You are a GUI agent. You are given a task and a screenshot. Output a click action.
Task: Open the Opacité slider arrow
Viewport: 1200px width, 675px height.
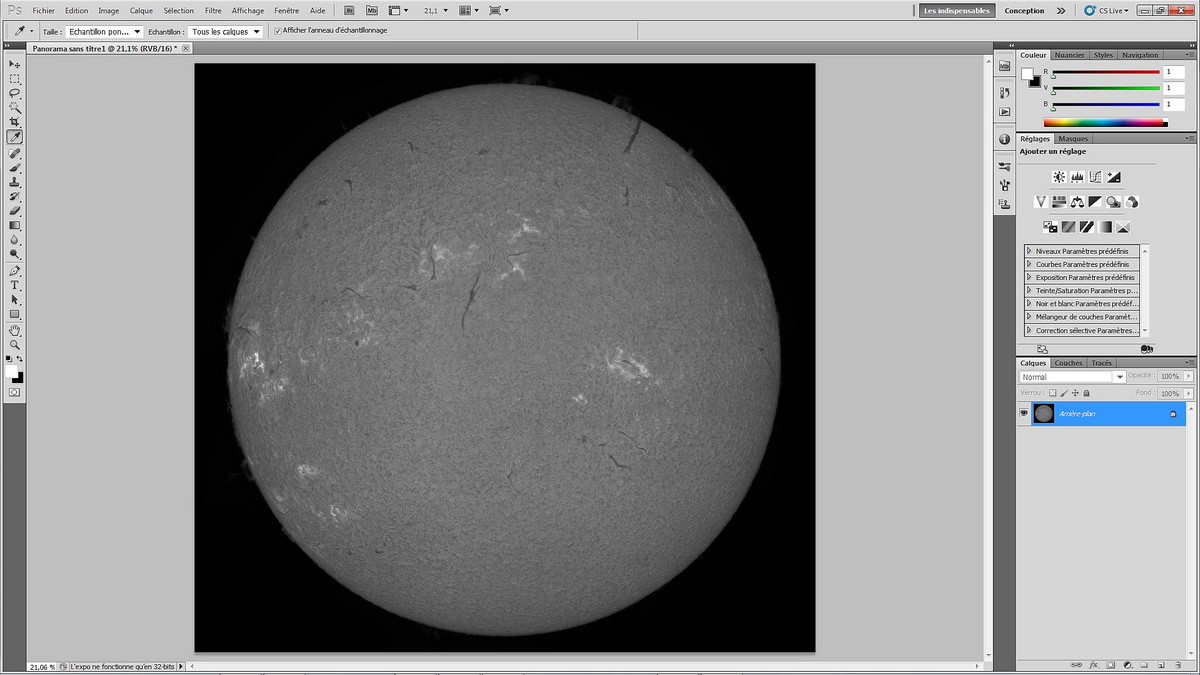click(x=1190, y=377)
